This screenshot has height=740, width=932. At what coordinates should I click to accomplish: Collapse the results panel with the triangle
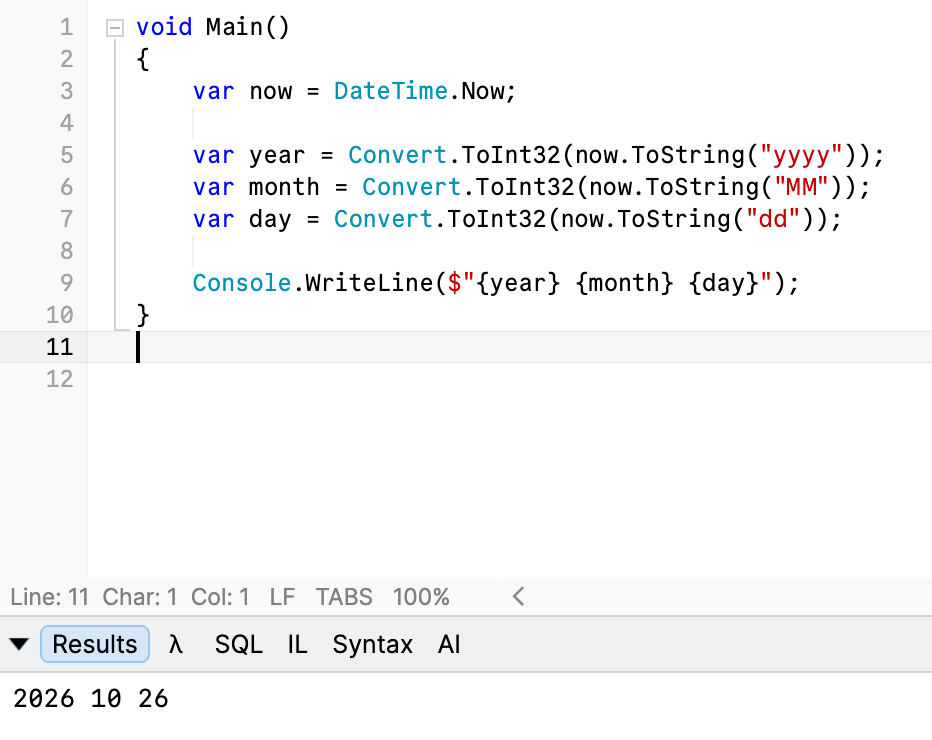(19, 644)
